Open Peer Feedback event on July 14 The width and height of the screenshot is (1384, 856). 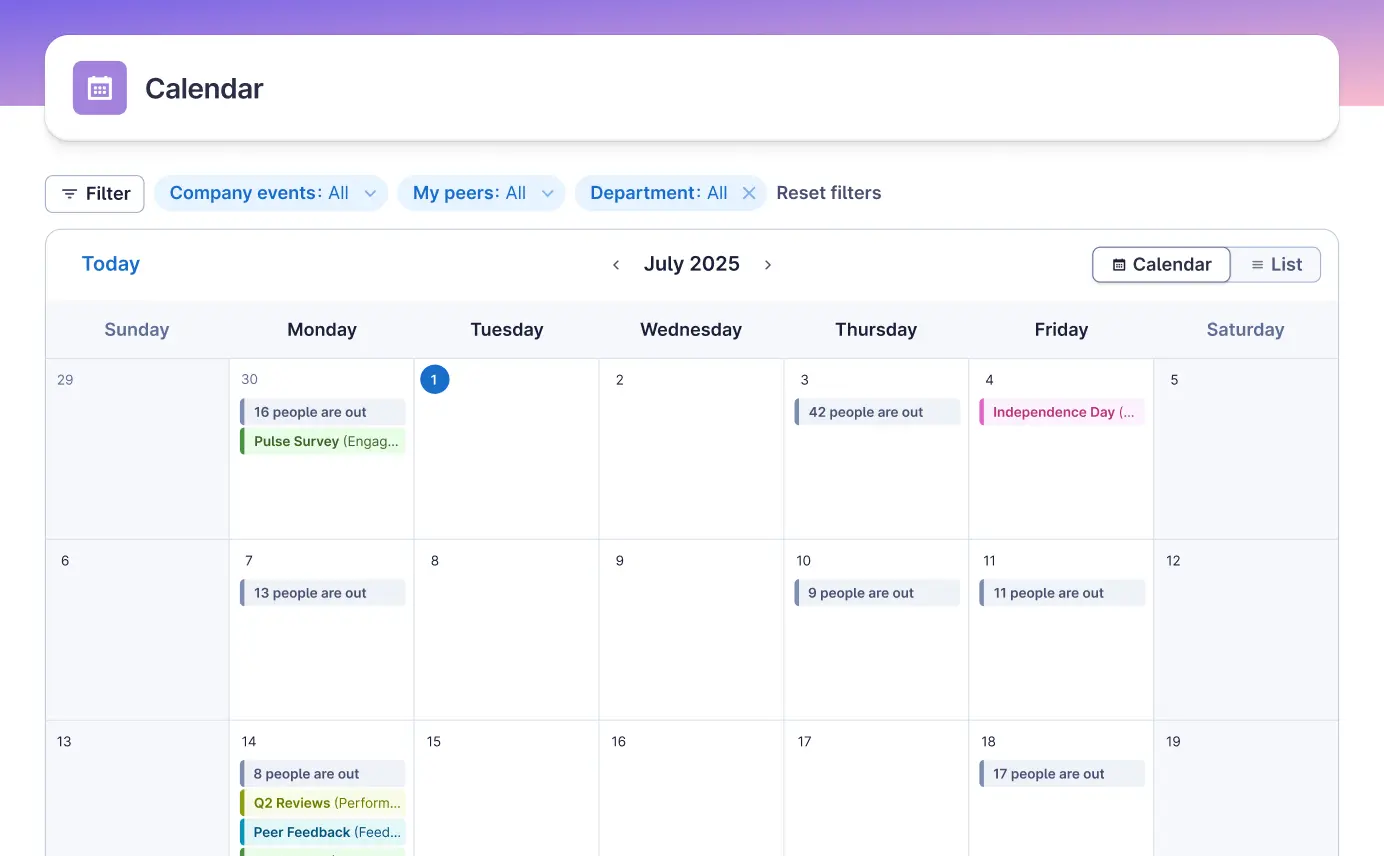(x=323, y=832)
